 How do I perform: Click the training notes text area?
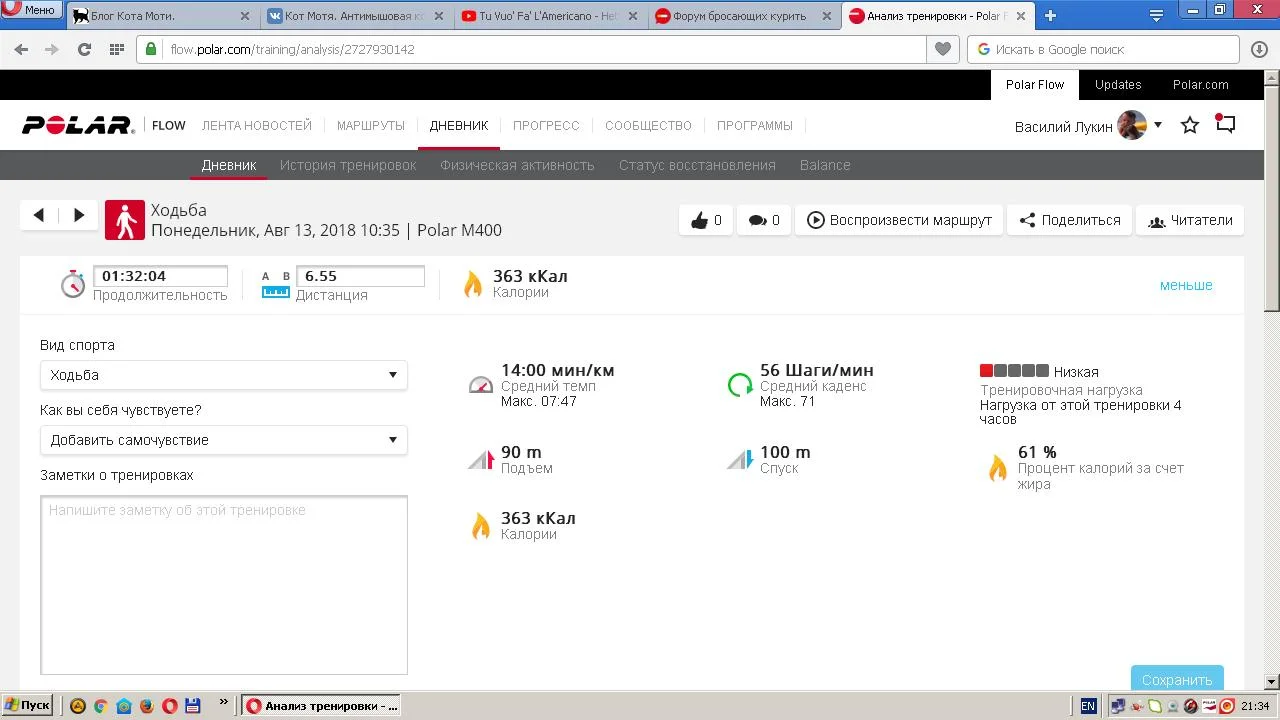(x=224, y=585)
